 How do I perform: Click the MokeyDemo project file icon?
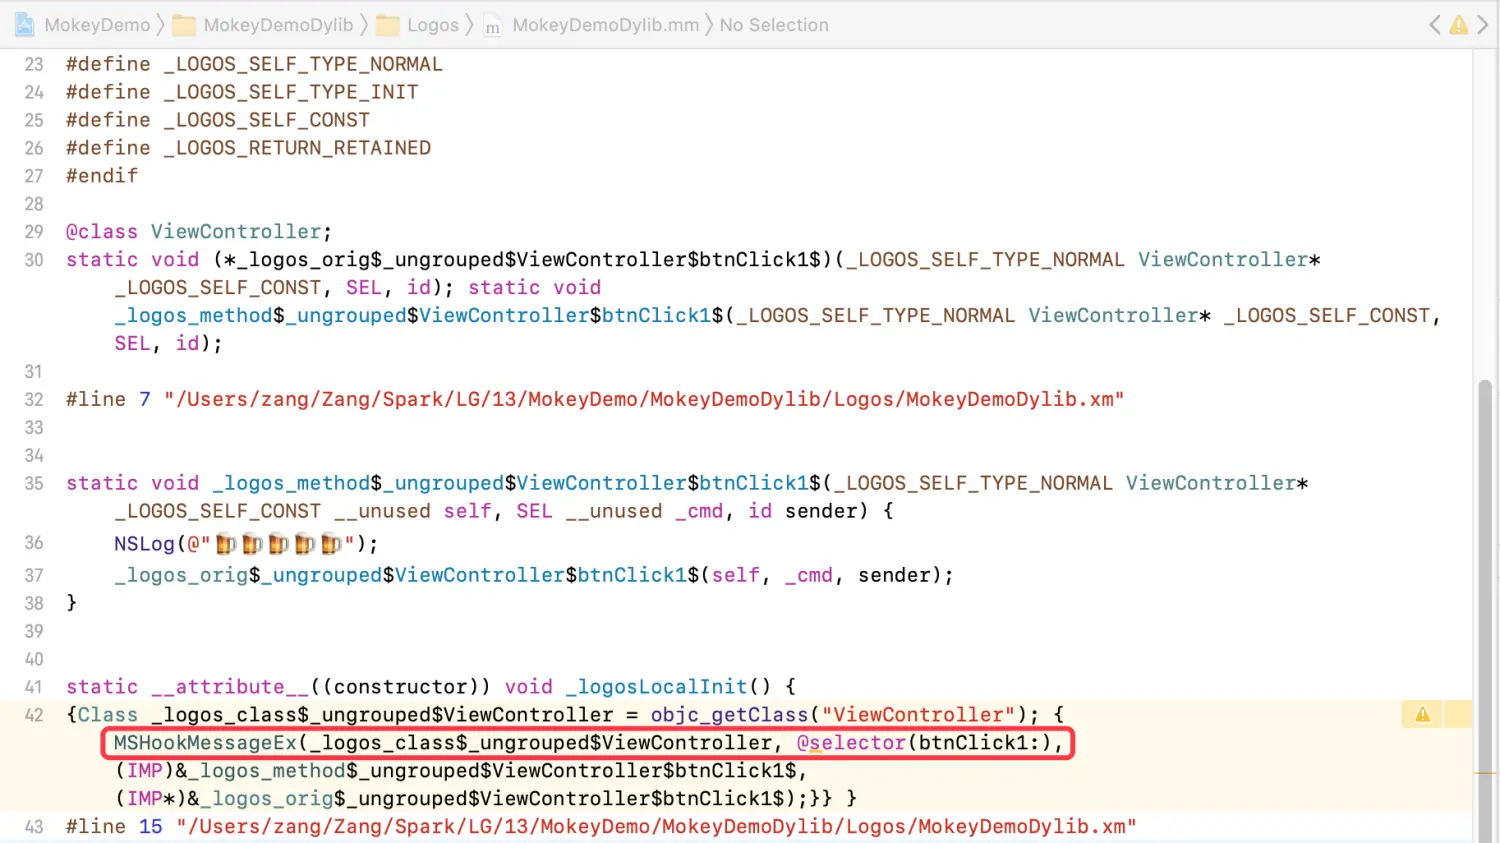click(25, 25)
